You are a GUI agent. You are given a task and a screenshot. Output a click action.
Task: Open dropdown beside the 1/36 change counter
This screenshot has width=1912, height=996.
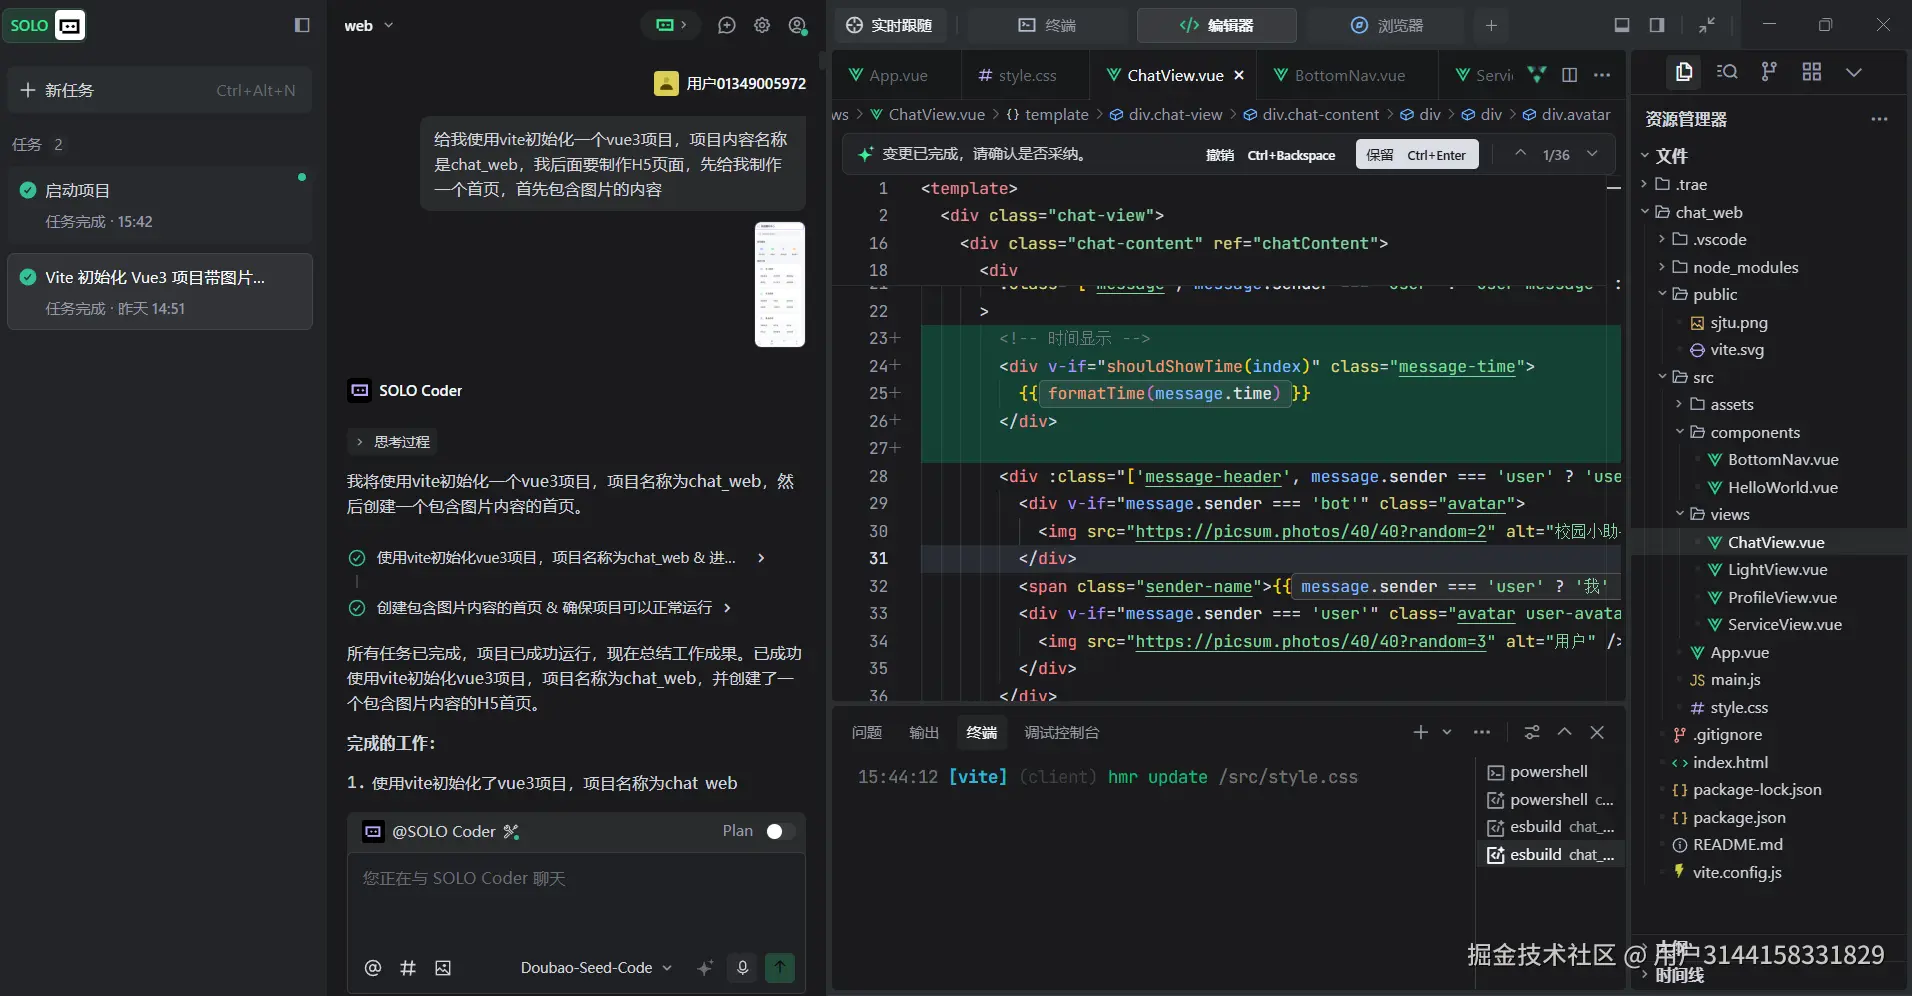[1592, 154]
